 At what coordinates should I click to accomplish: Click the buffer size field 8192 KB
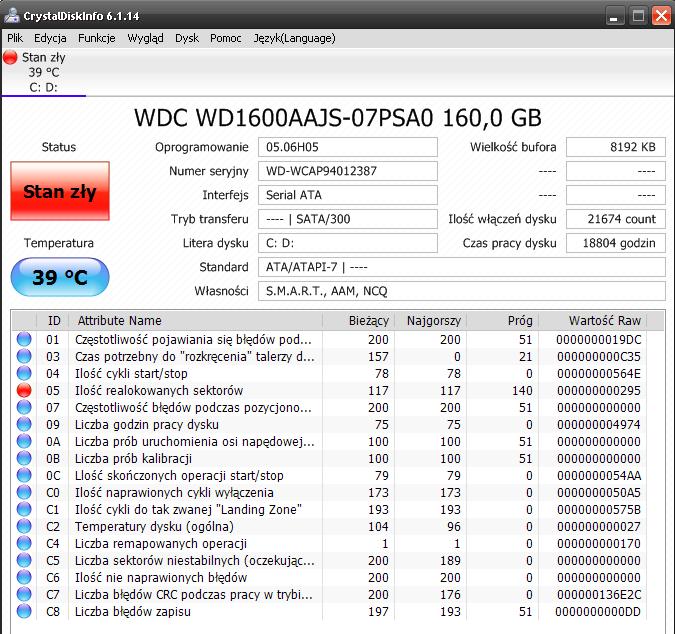[616, 147]
